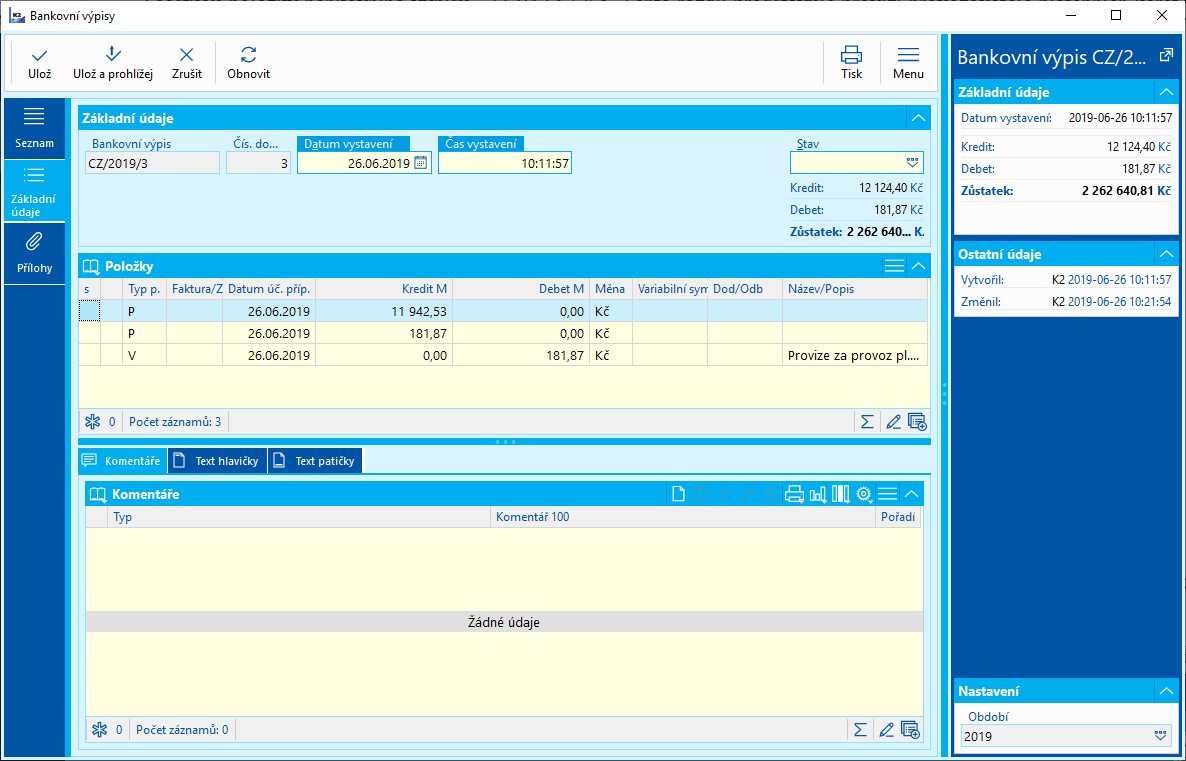This screenshot has height=761, width=1186.
Task: Open the Období 2019 dropdown
Action: (1160, 736)
